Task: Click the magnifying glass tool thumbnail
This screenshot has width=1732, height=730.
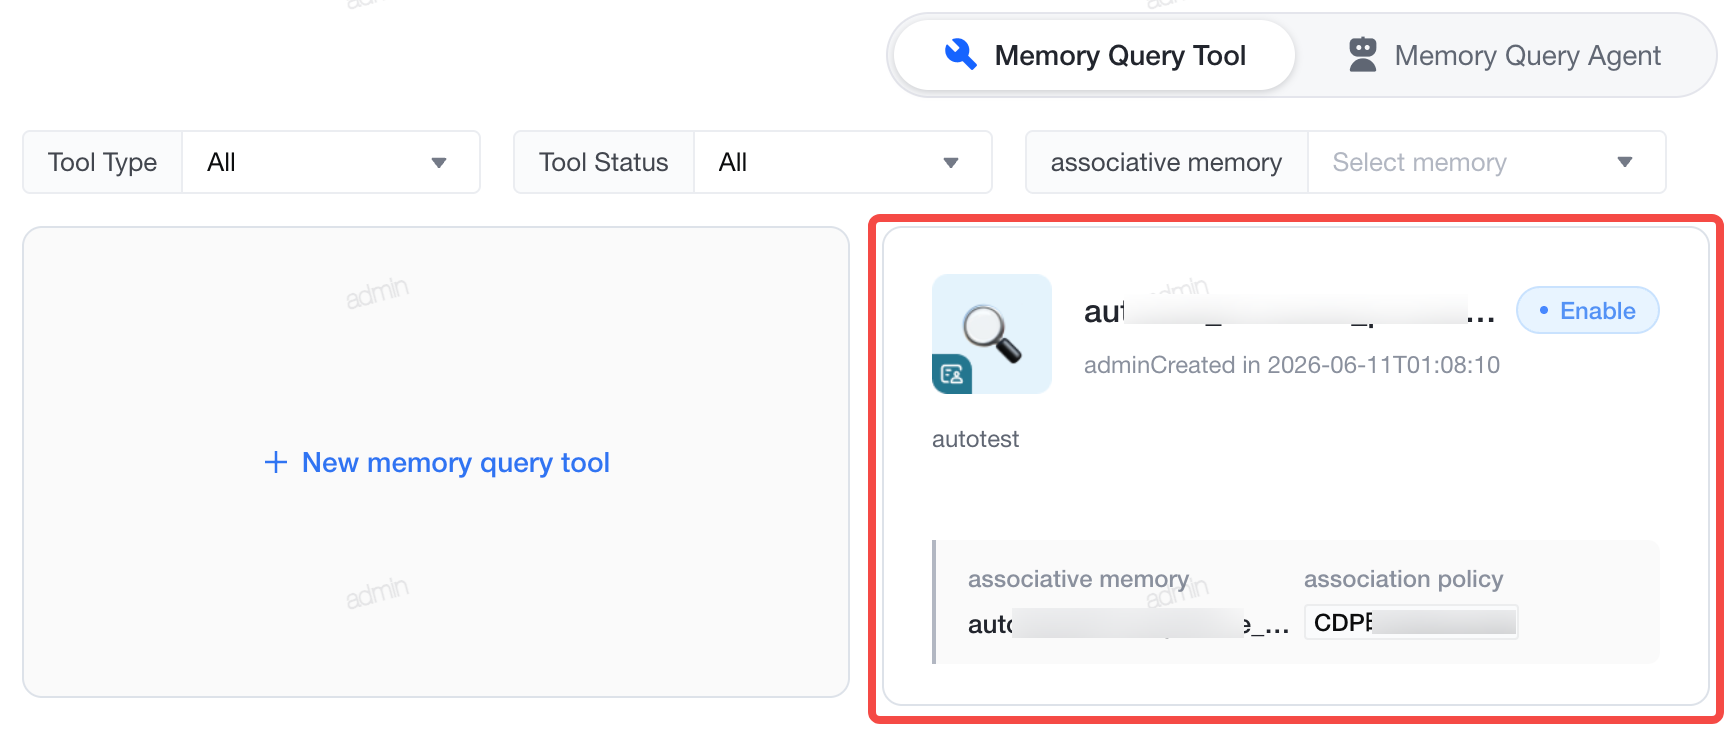Action: coord(992,334)
